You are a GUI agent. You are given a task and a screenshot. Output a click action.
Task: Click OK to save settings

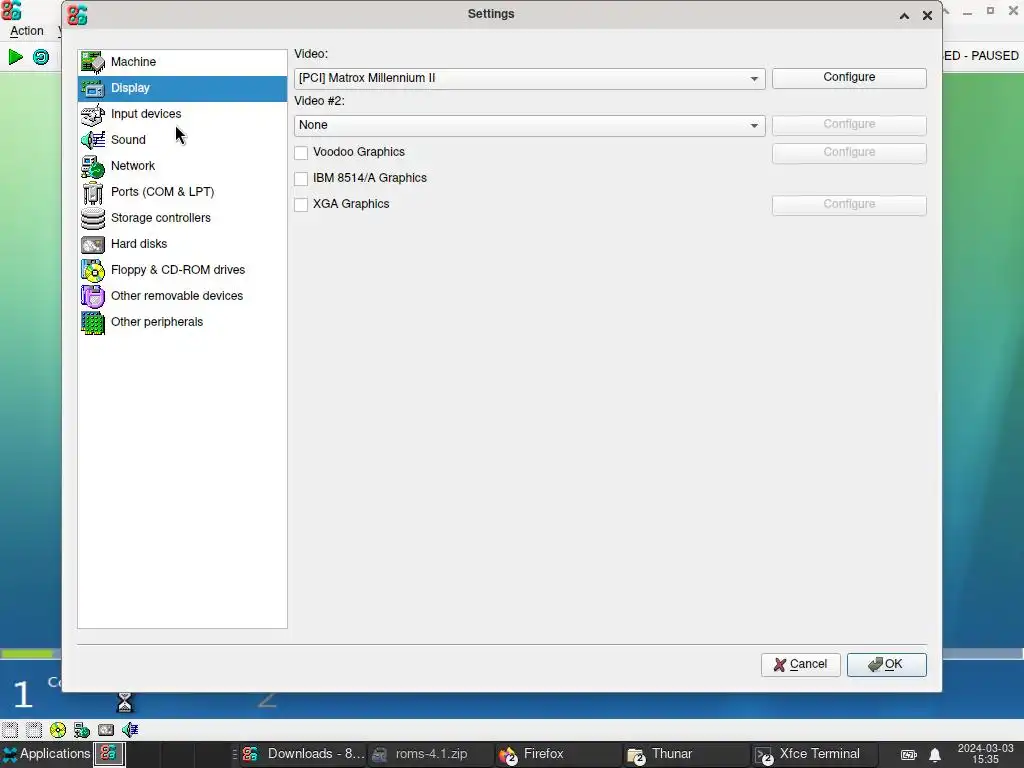886,665
